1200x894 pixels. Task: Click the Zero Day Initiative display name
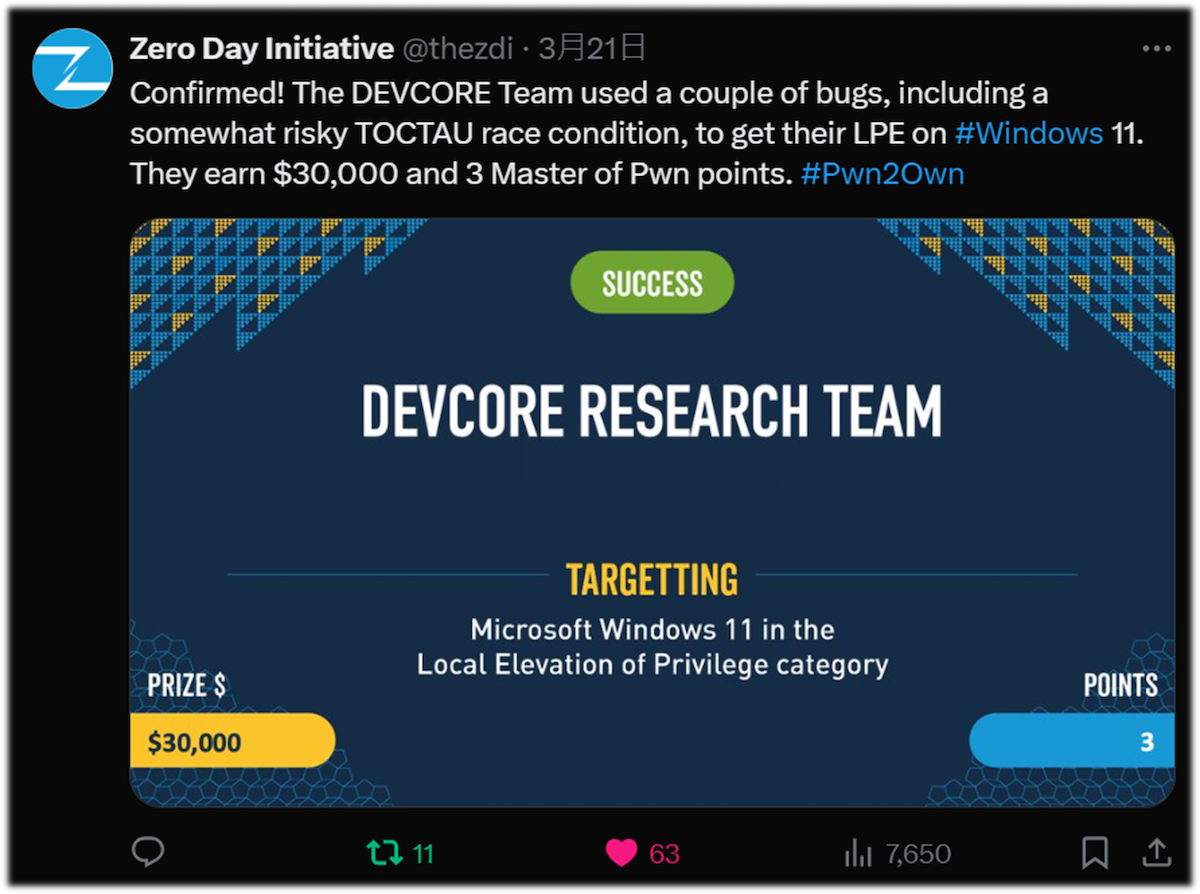click(x=261, y=47)
